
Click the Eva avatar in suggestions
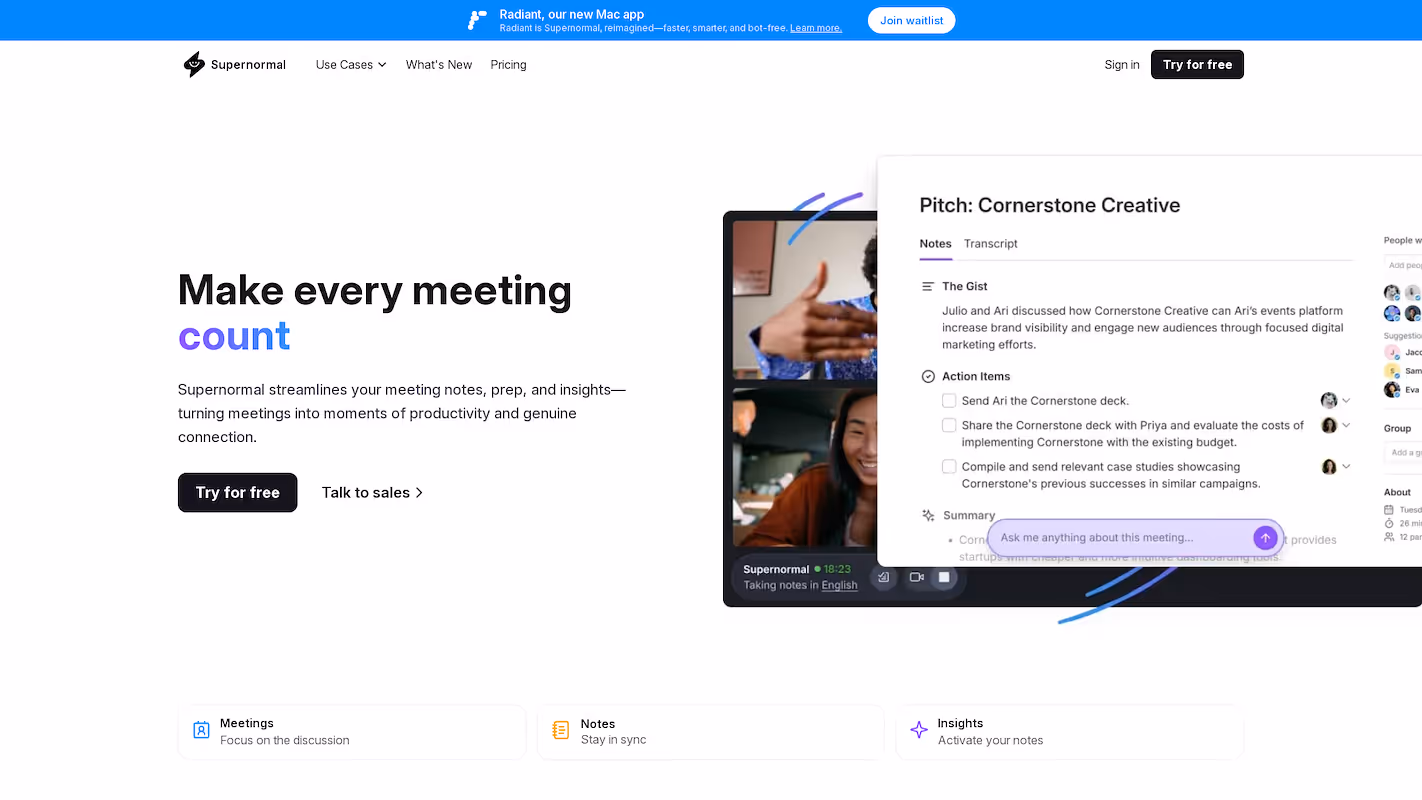pyautogui.click(x=1392, y=389)
